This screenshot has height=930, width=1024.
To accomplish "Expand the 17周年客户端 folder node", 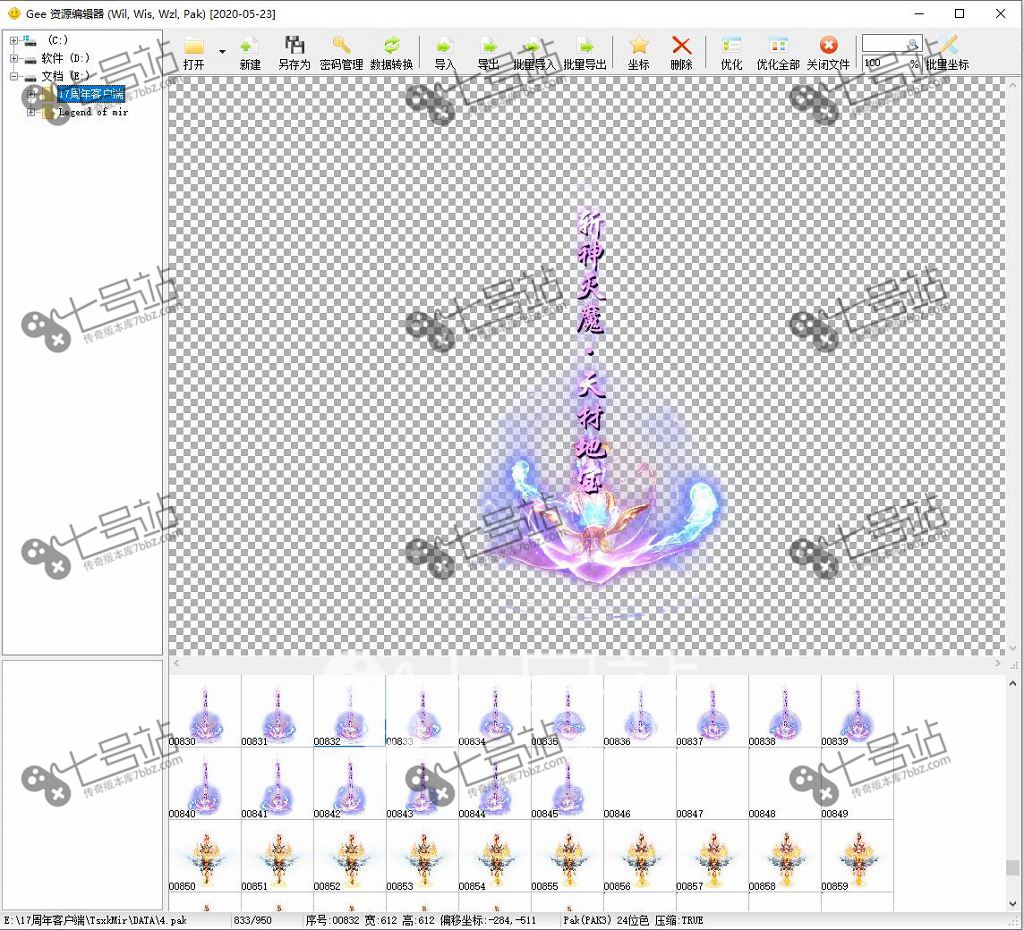I will 30,94.
